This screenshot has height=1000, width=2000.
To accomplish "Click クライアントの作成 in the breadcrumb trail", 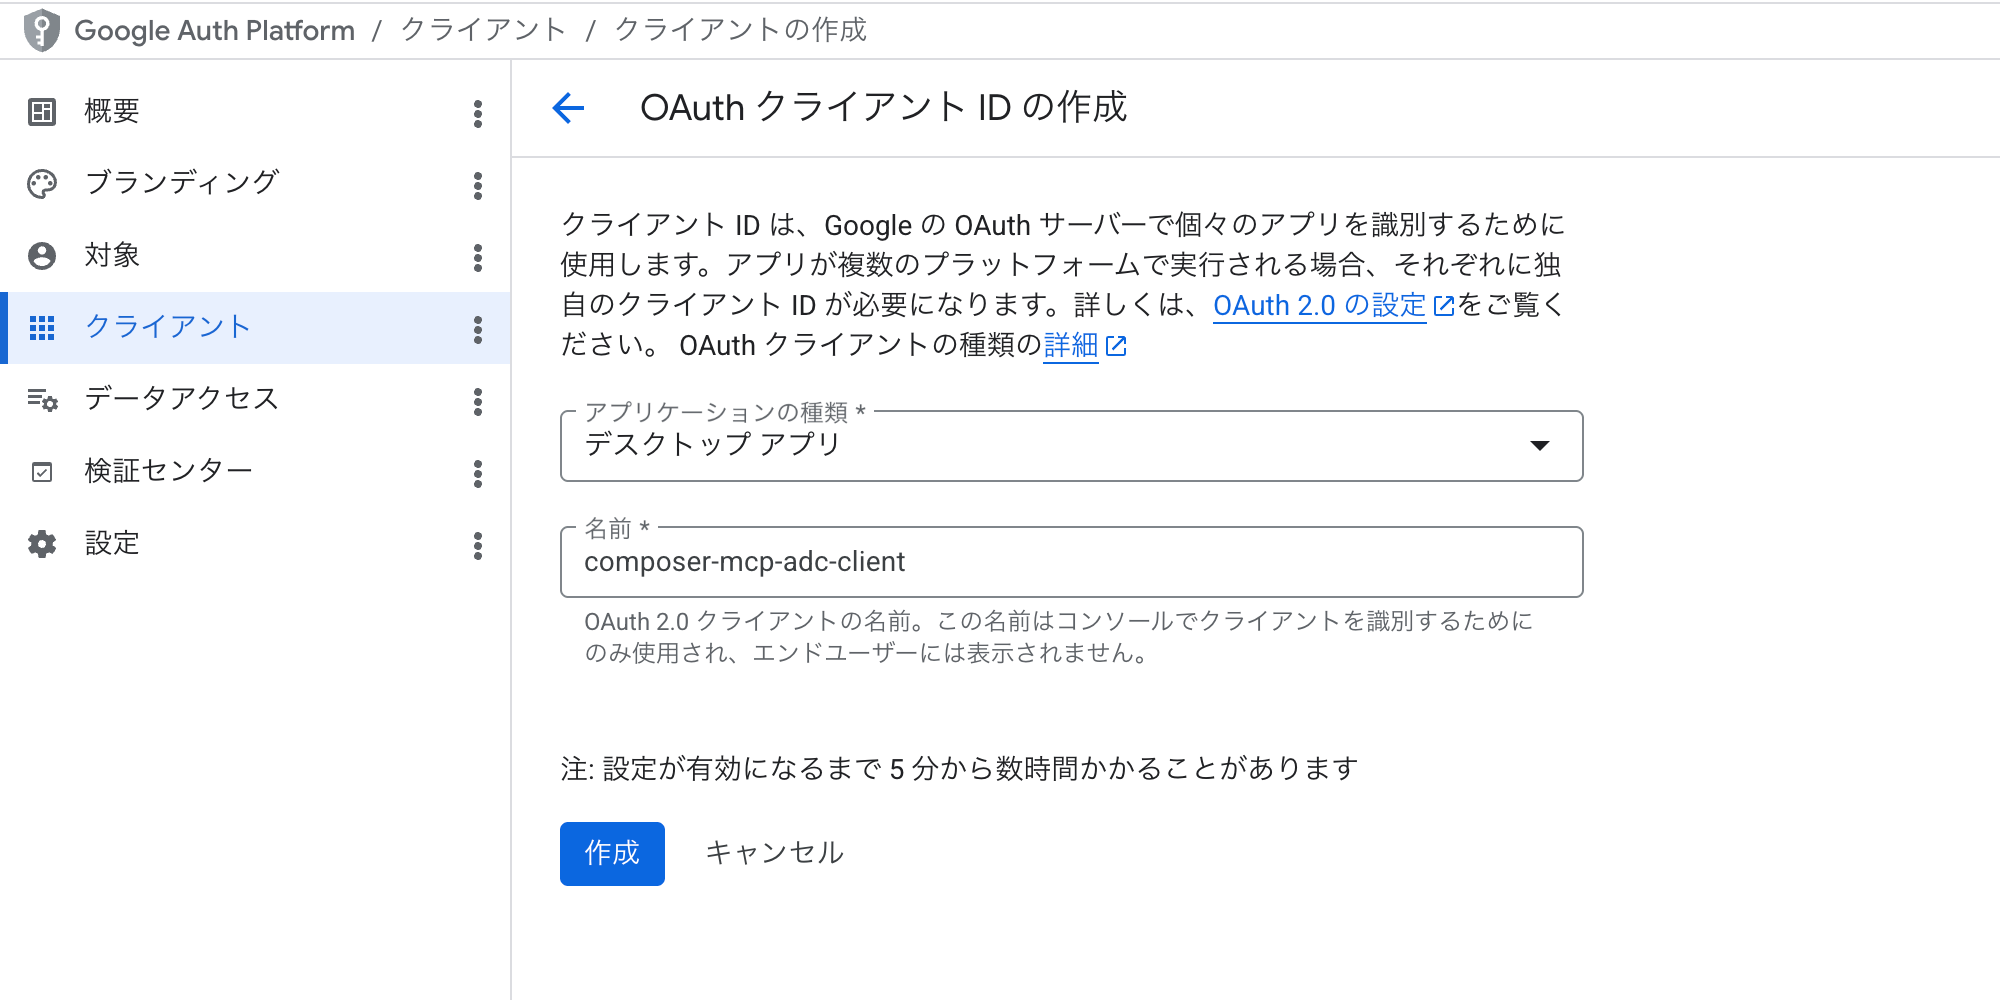I will tap(741, 29).
